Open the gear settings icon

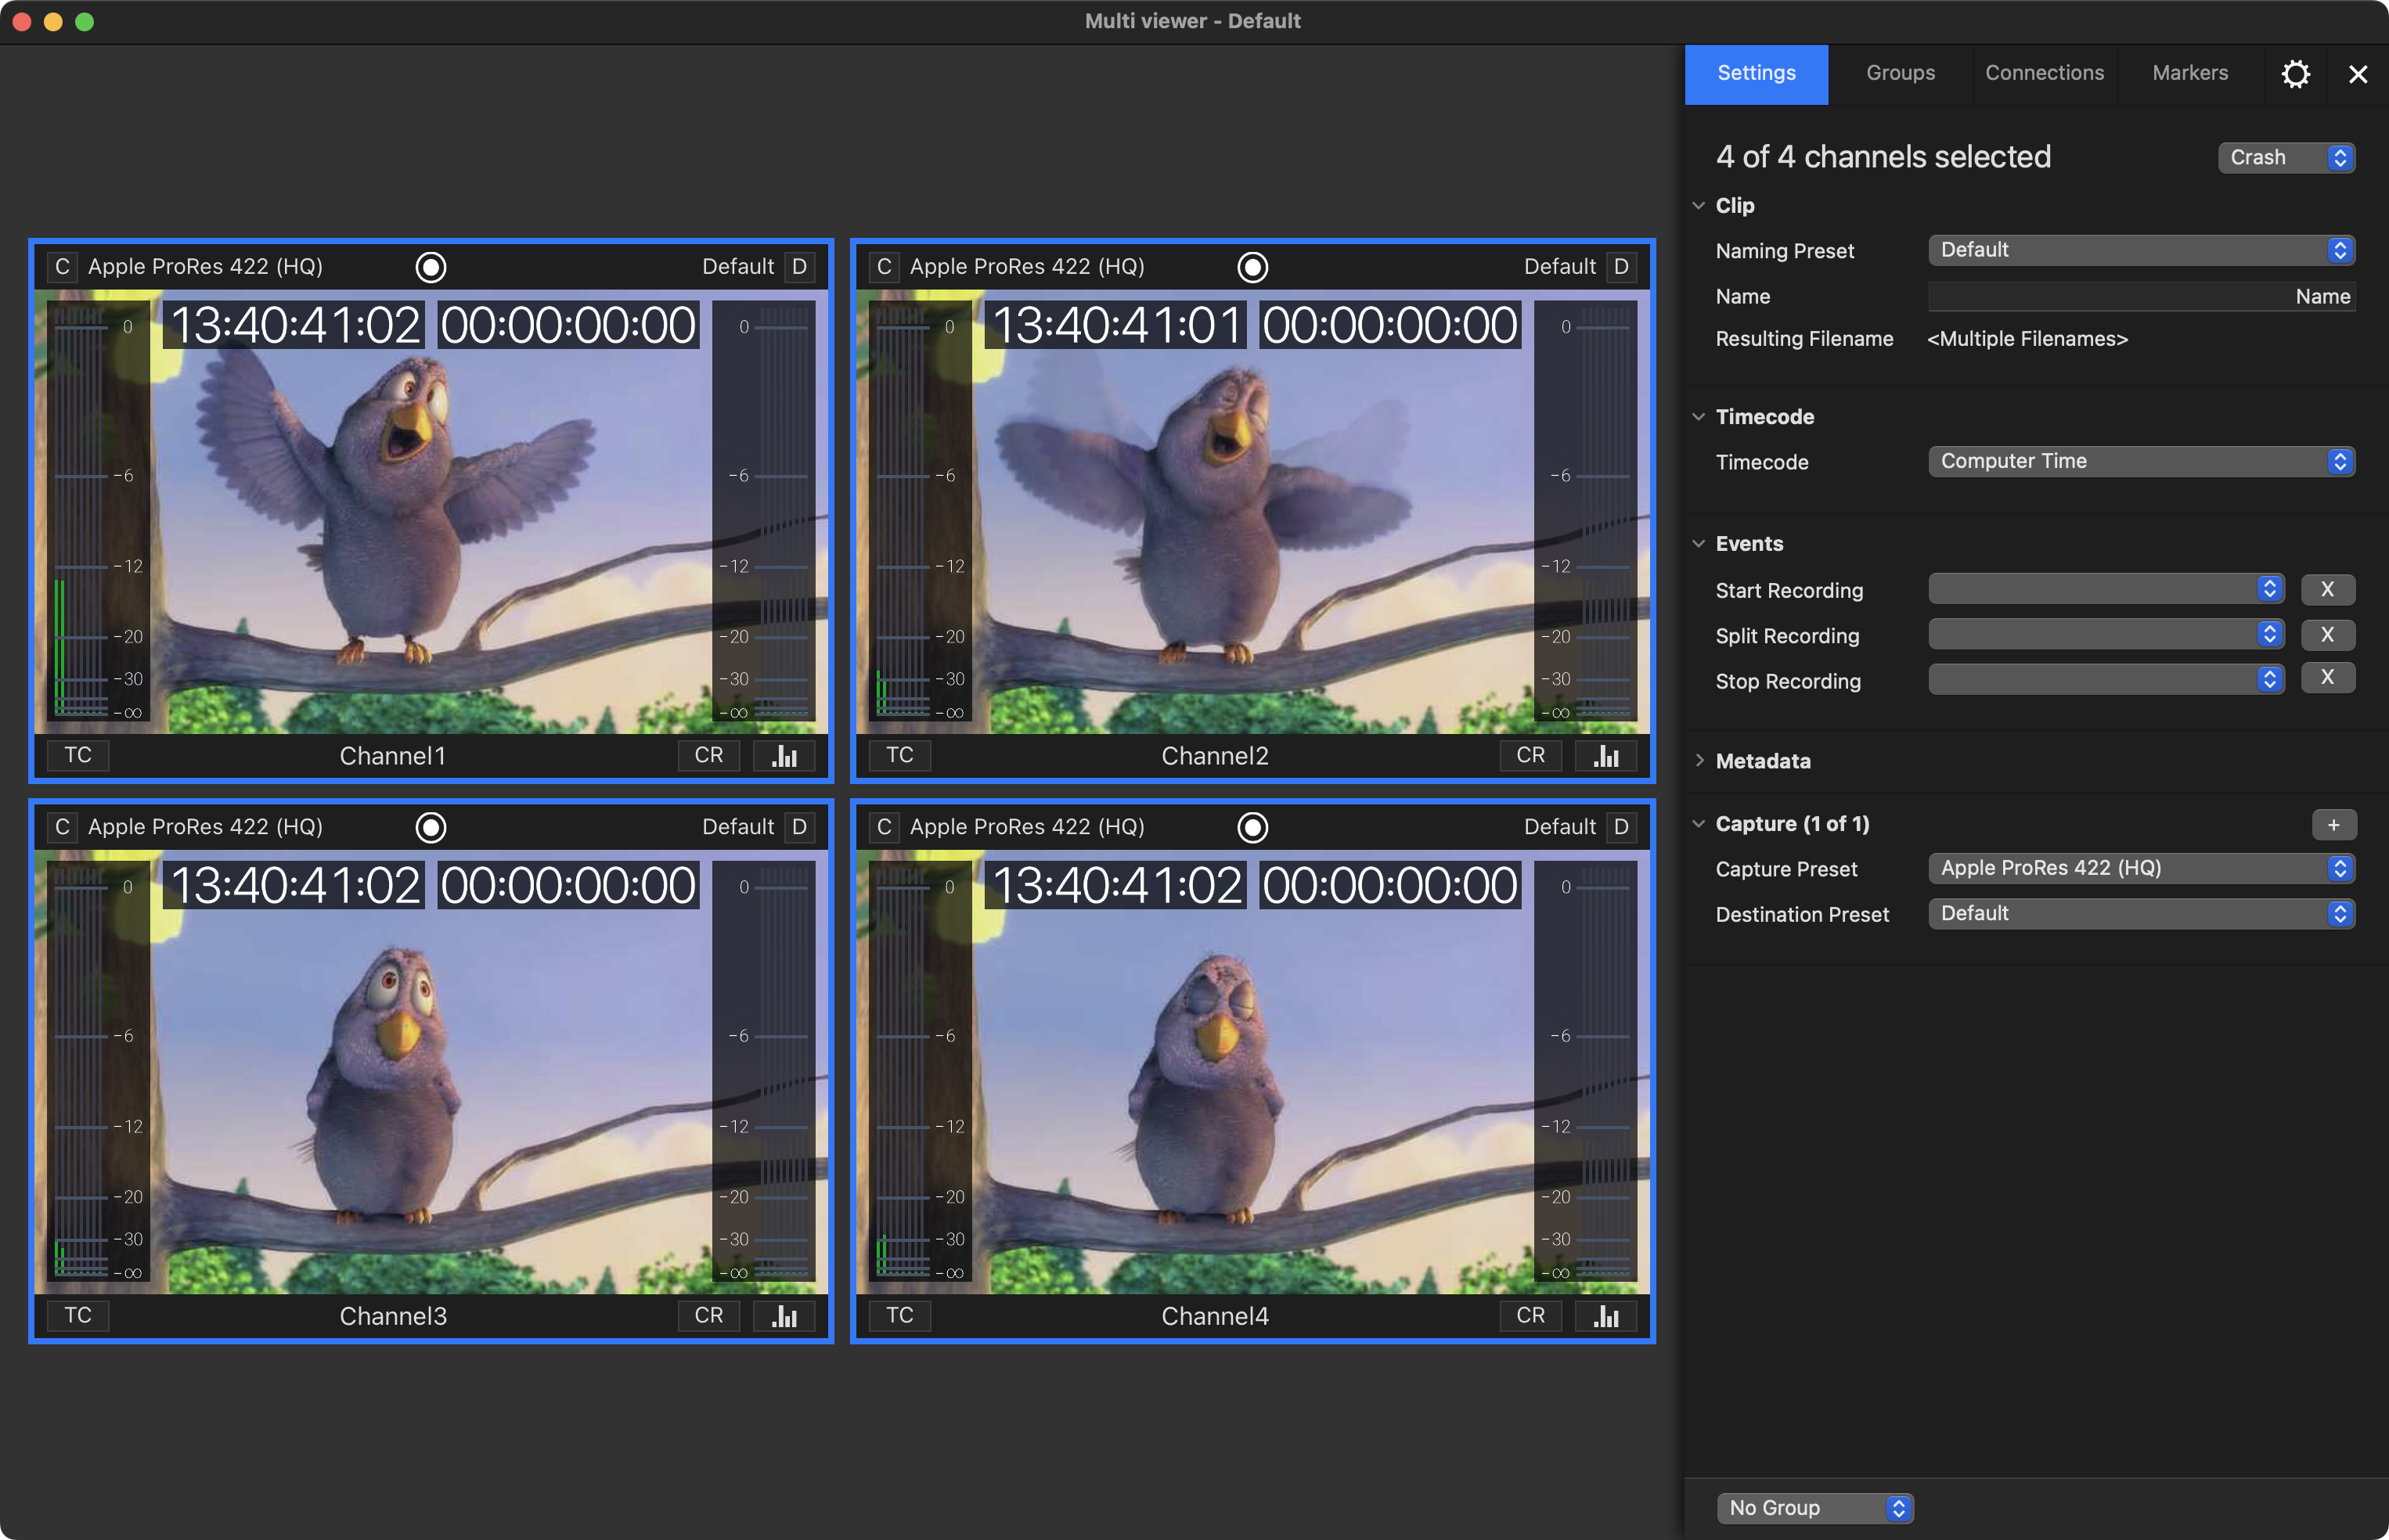(x=2296, y=74)
